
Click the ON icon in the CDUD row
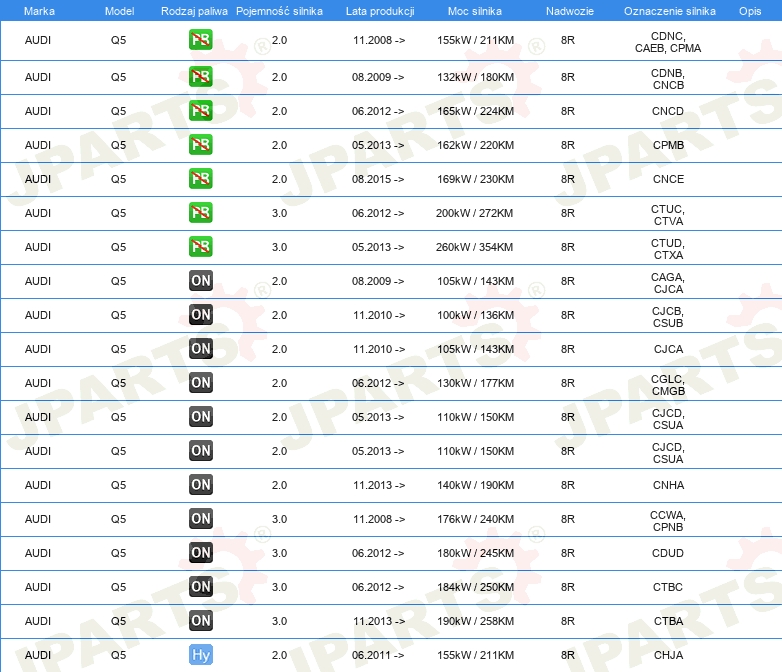pos(200,553)
